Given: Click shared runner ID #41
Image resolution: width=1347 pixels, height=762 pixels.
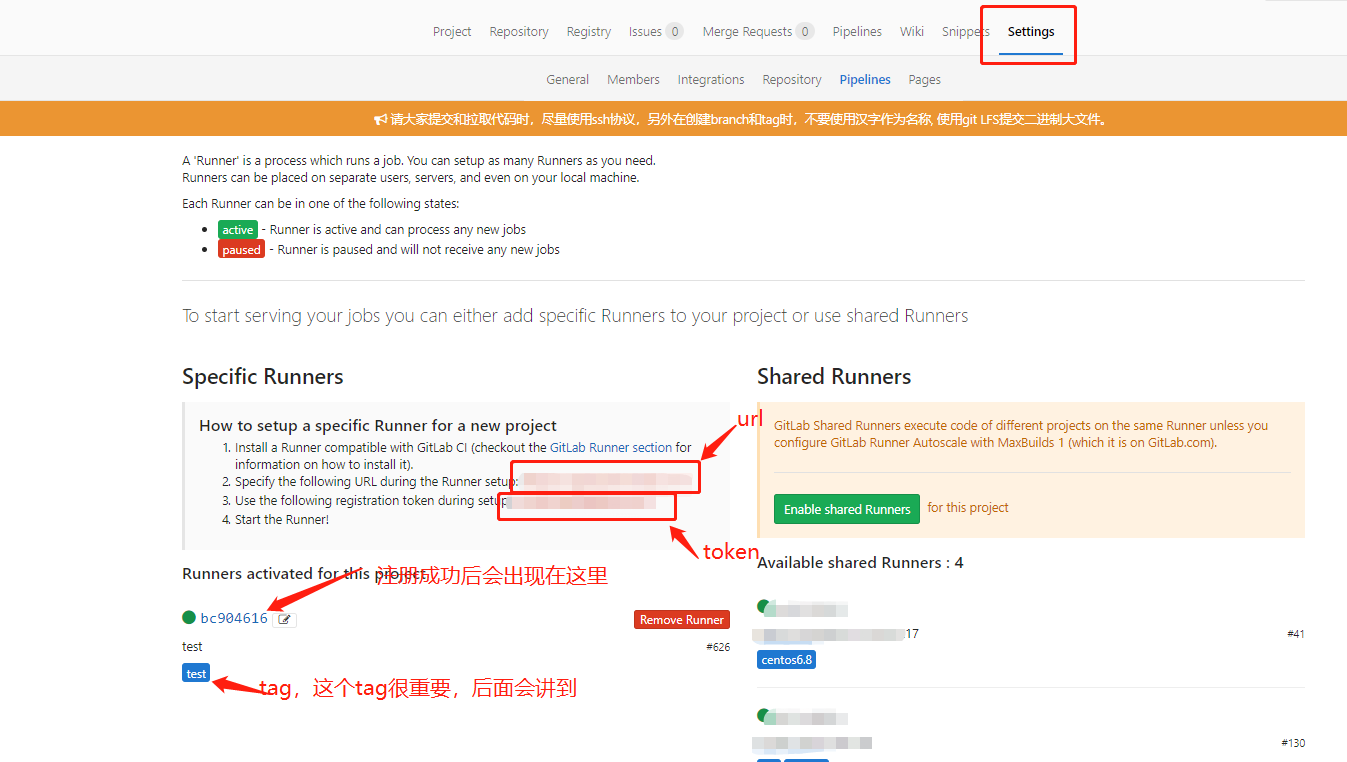Looking at the screenshot, I should coord(1295,634).
